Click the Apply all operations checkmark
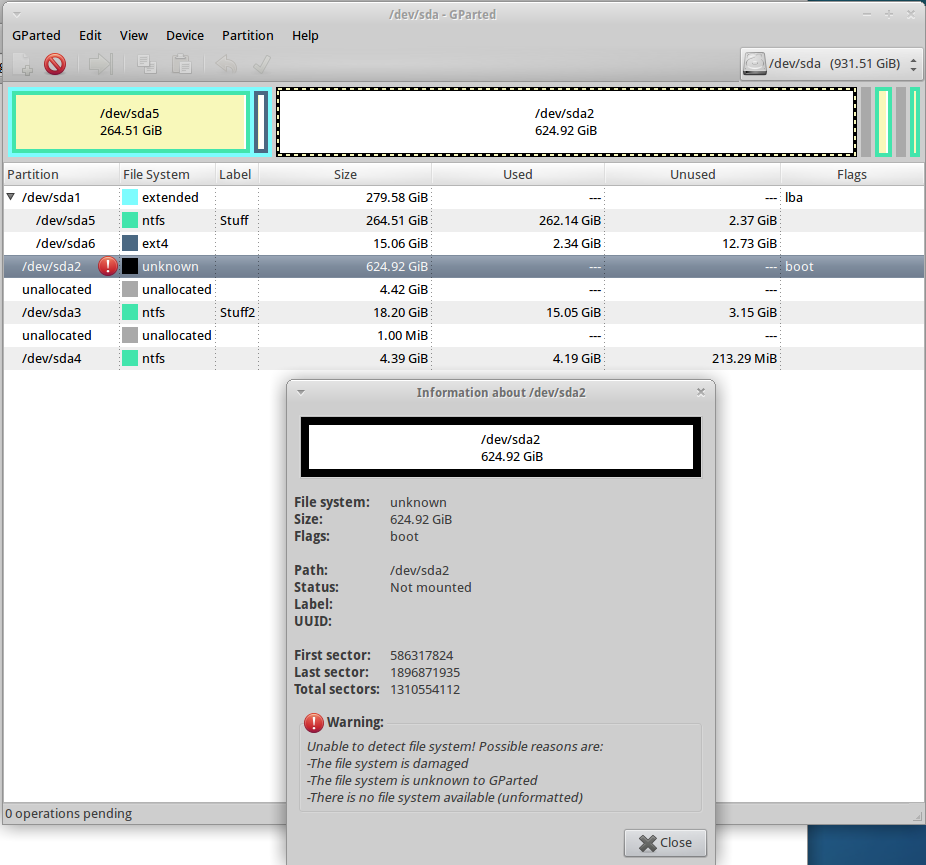Image resolution: width=926 pixels, height=865 pixels. coord(262,64)
